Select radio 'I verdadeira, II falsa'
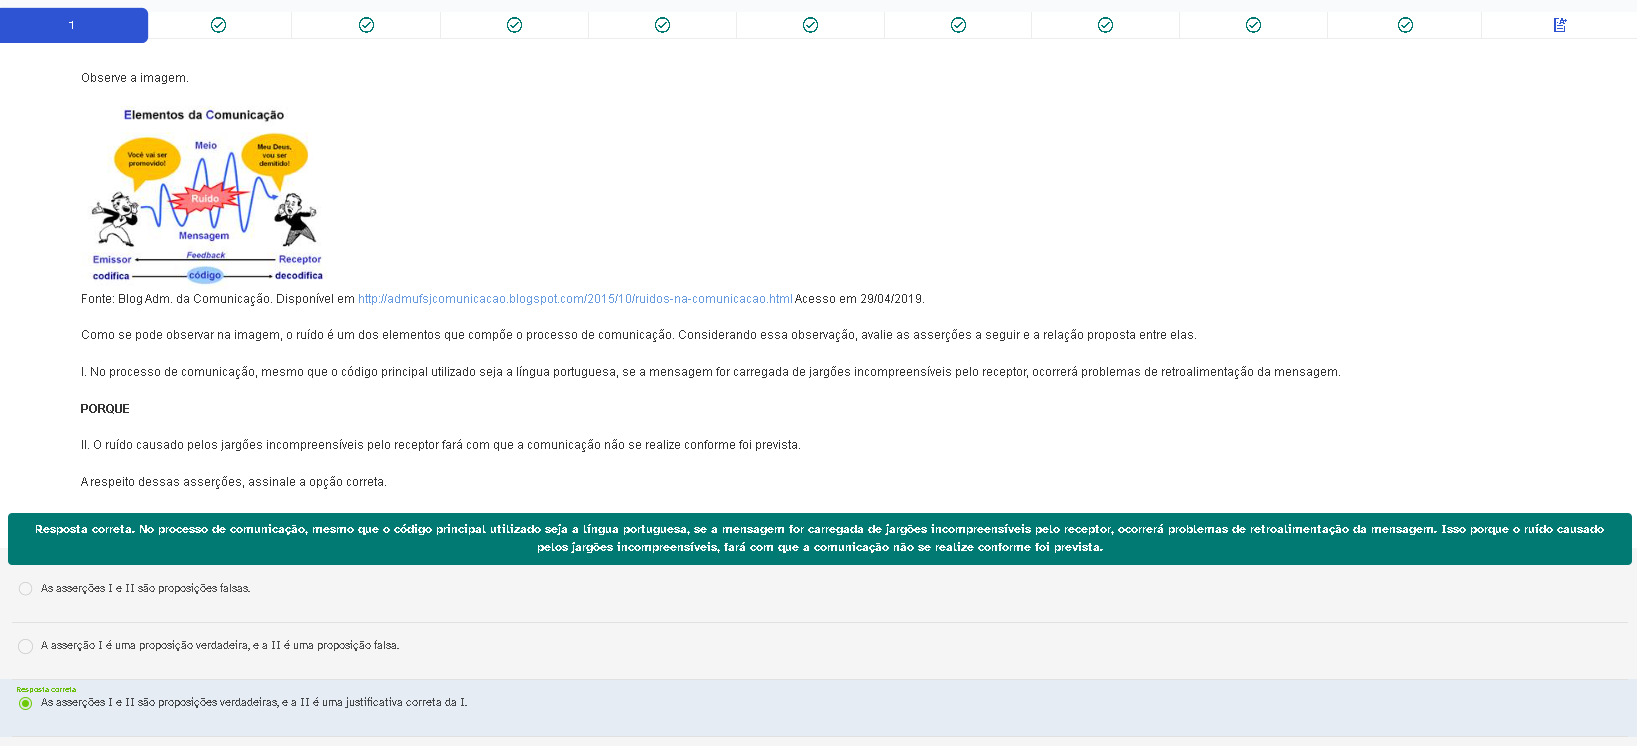Screen dimensions: 1637x746 (26, 646)
